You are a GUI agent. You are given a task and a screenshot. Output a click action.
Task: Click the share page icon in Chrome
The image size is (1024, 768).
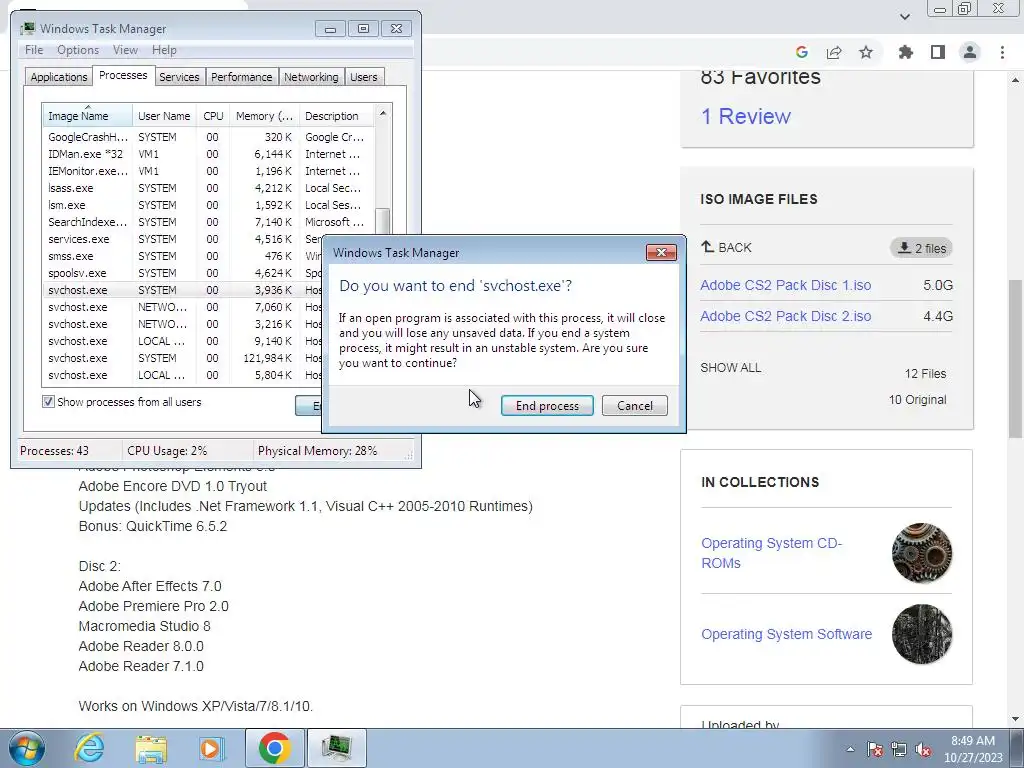tap(834, 52)
